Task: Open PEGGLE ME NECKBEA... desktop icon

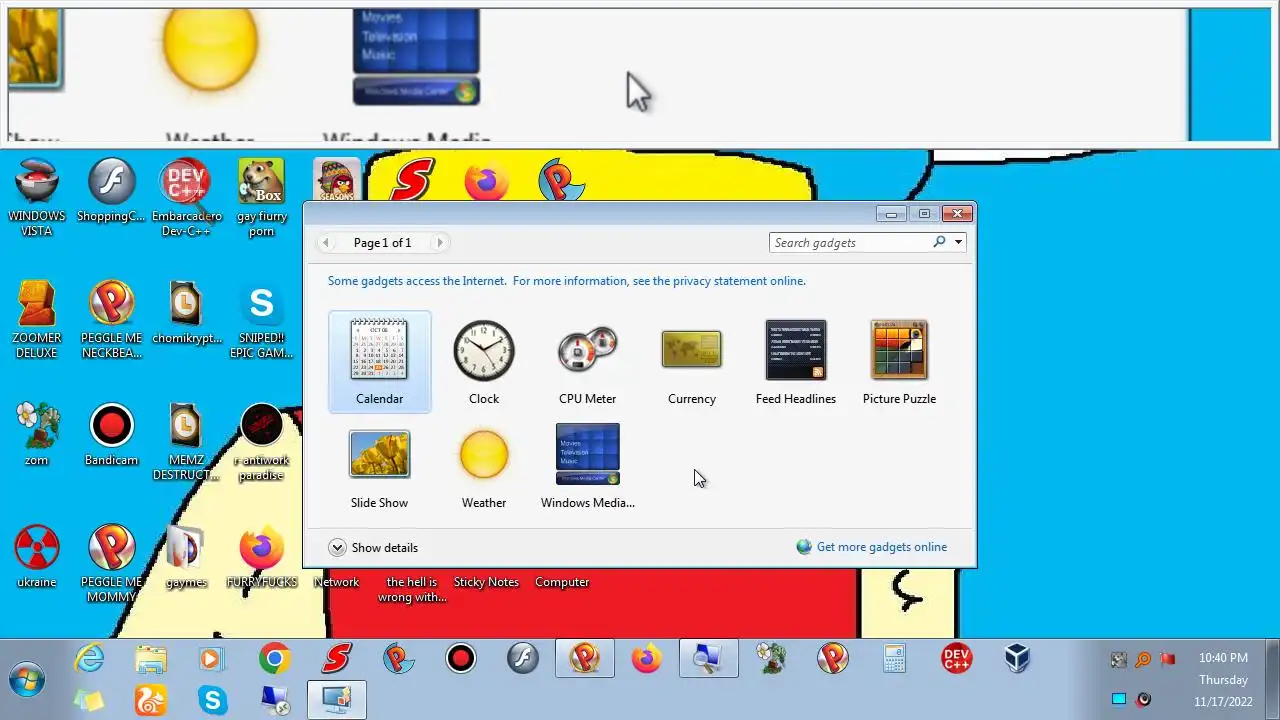Action: coord(111,320)
